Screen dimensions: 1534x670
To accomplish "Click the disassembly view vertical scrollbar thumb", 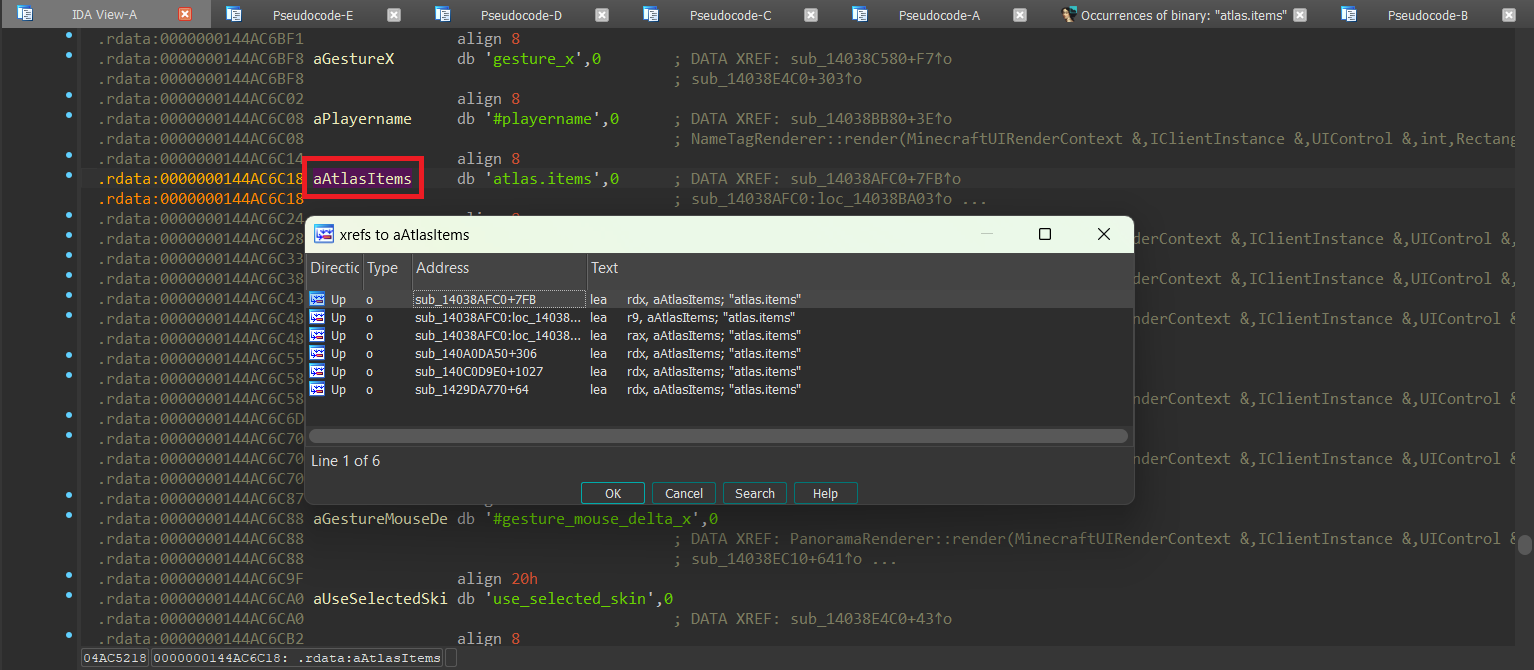I will 1525,545.
